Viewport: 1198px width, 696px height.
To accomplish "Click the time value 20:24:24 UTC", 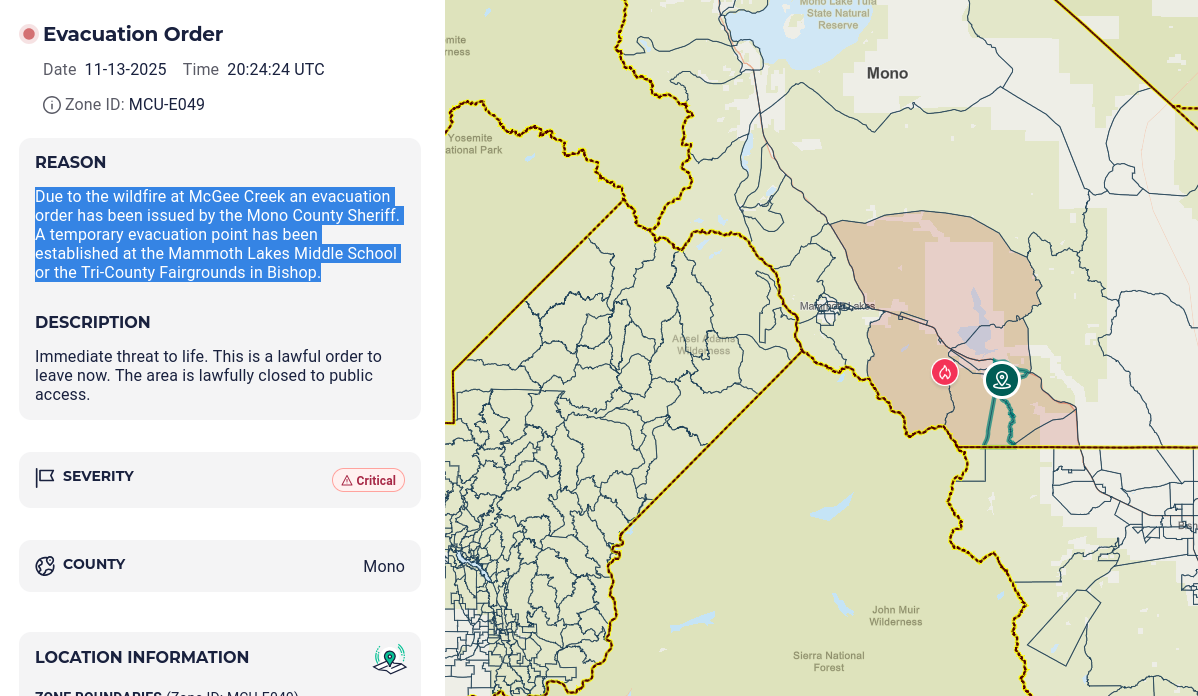I will [x=276, y=70].
